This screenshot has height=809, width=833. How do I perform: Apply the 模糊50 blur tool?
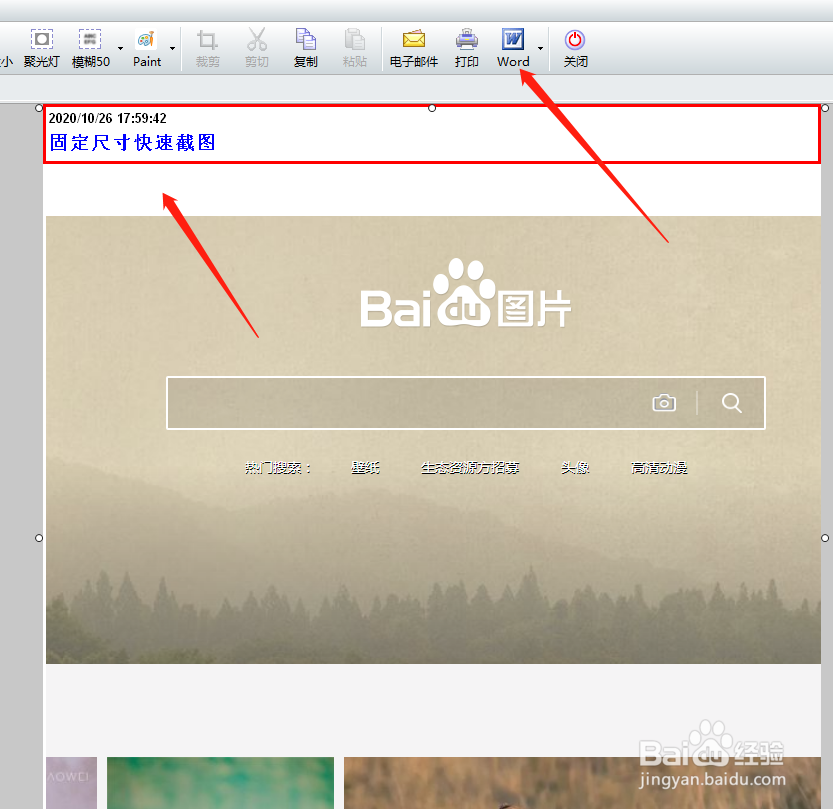(90, 48)
